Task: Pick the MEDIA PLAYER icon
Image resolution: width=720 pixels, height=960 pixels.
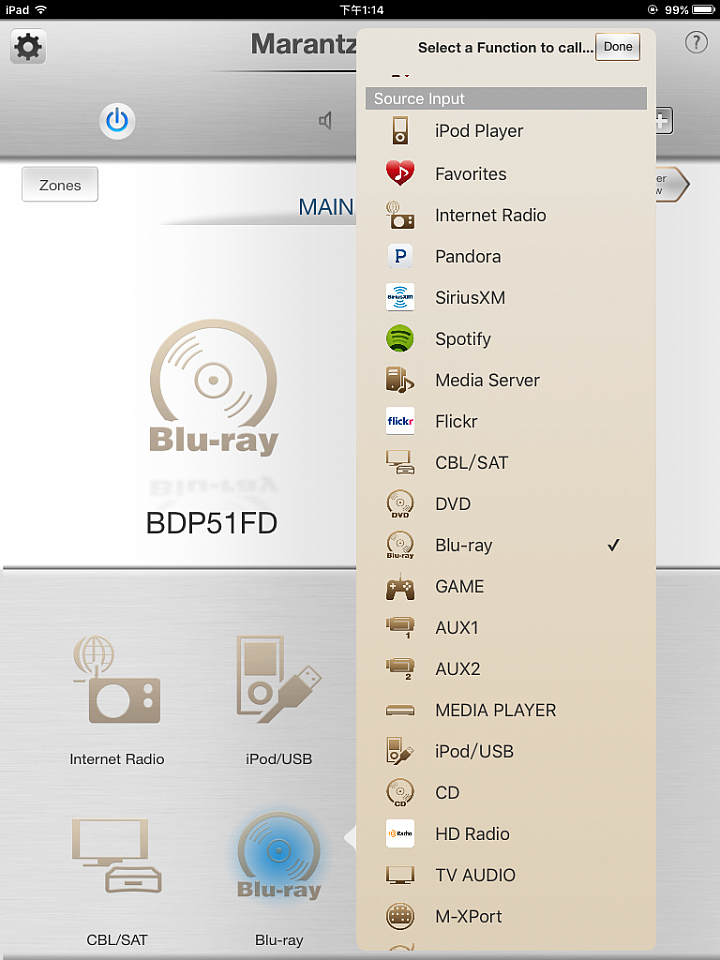Action: tap(400, 710)
